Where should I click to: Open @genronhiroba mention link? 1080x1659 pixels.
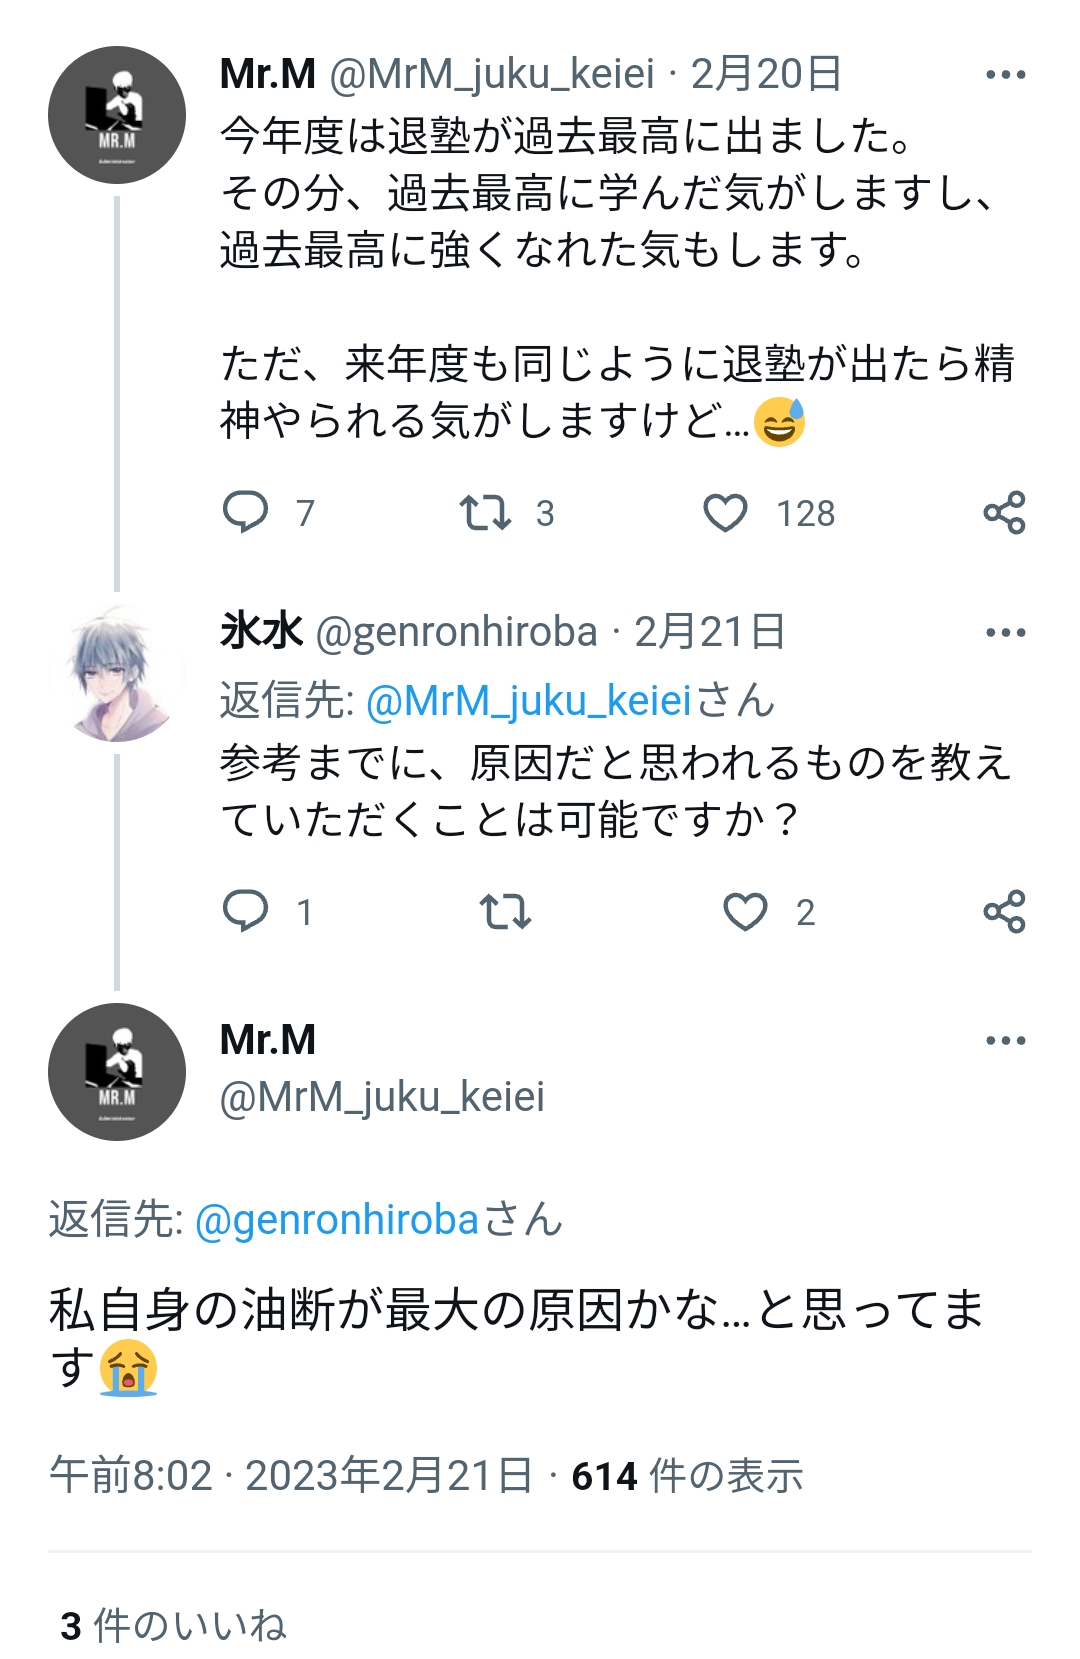tap(337, 1220)
